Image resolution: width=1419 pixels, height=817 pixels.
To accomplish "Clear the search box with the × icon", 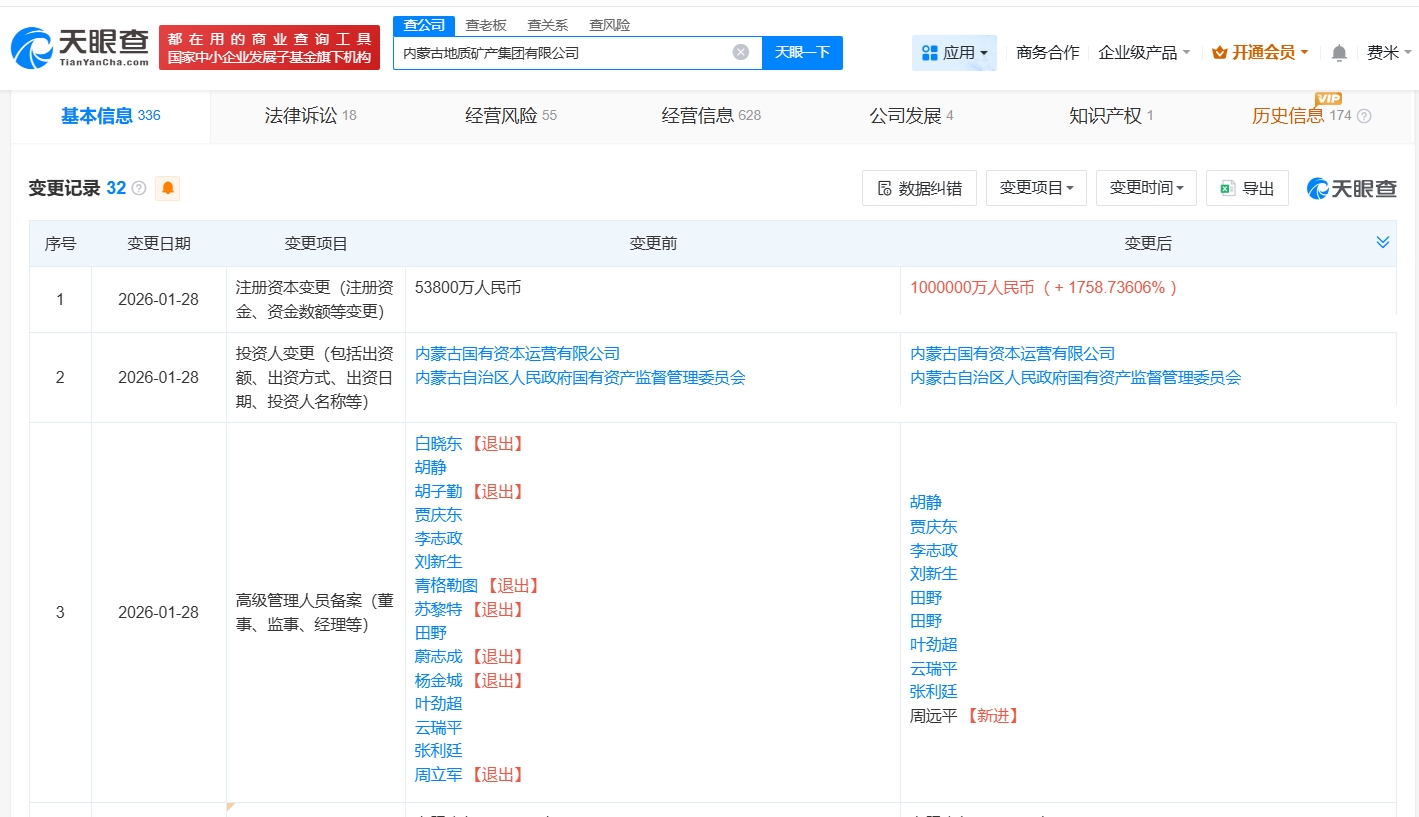I will pos(738,52).
